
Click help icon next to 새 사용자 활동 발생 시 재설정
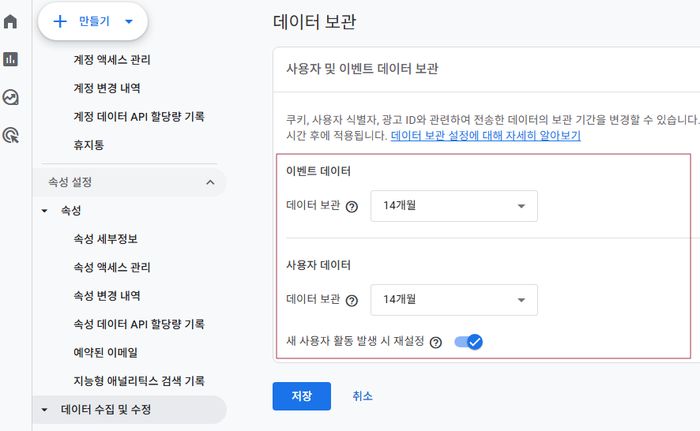click(436, 343)
